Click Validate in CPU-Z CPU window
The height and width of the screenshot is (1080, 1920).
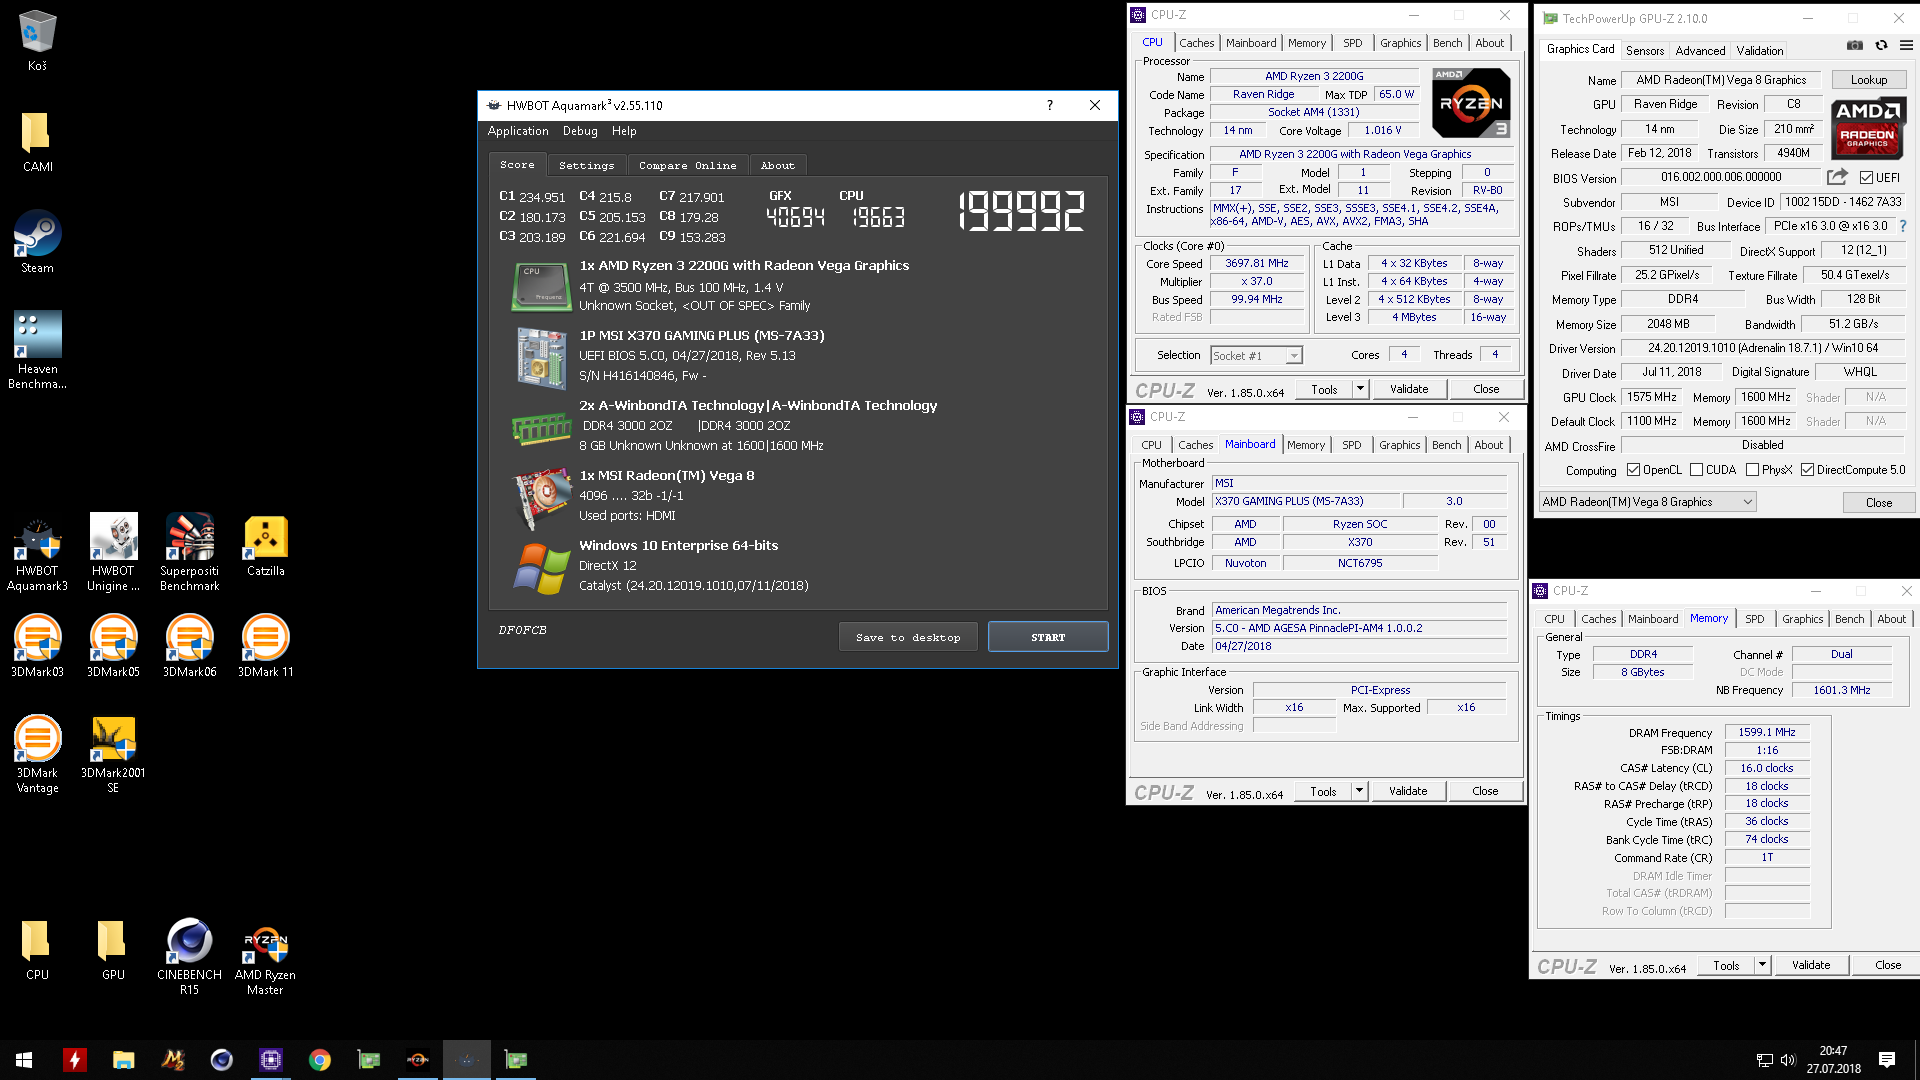1409,389
